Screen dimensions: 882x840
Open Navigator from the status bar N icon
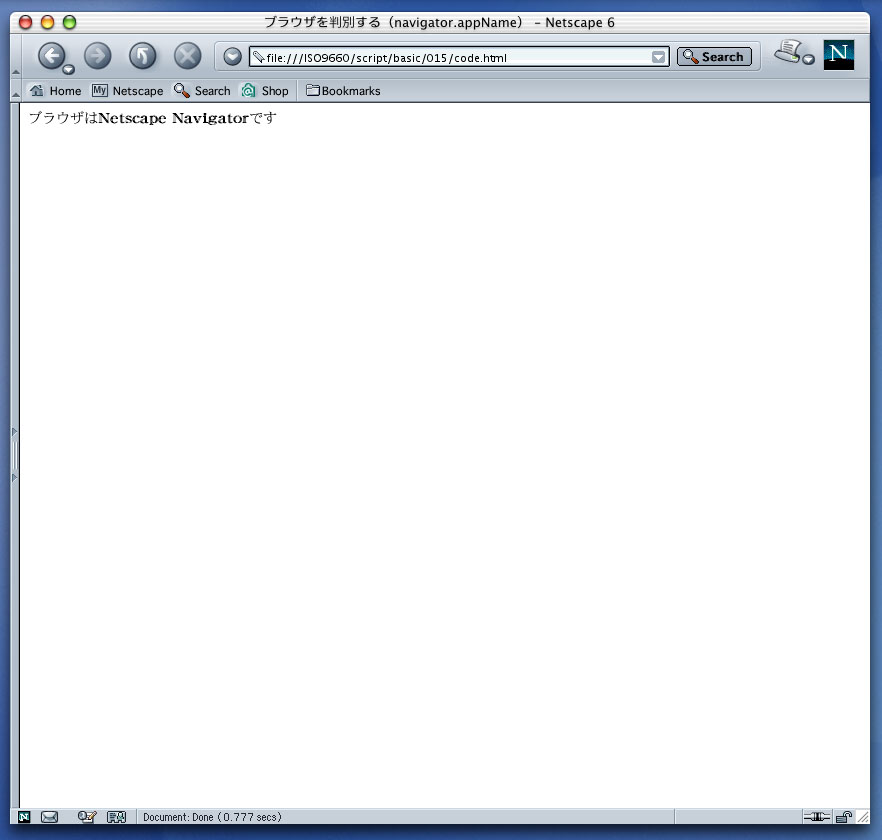pos(24,816)
